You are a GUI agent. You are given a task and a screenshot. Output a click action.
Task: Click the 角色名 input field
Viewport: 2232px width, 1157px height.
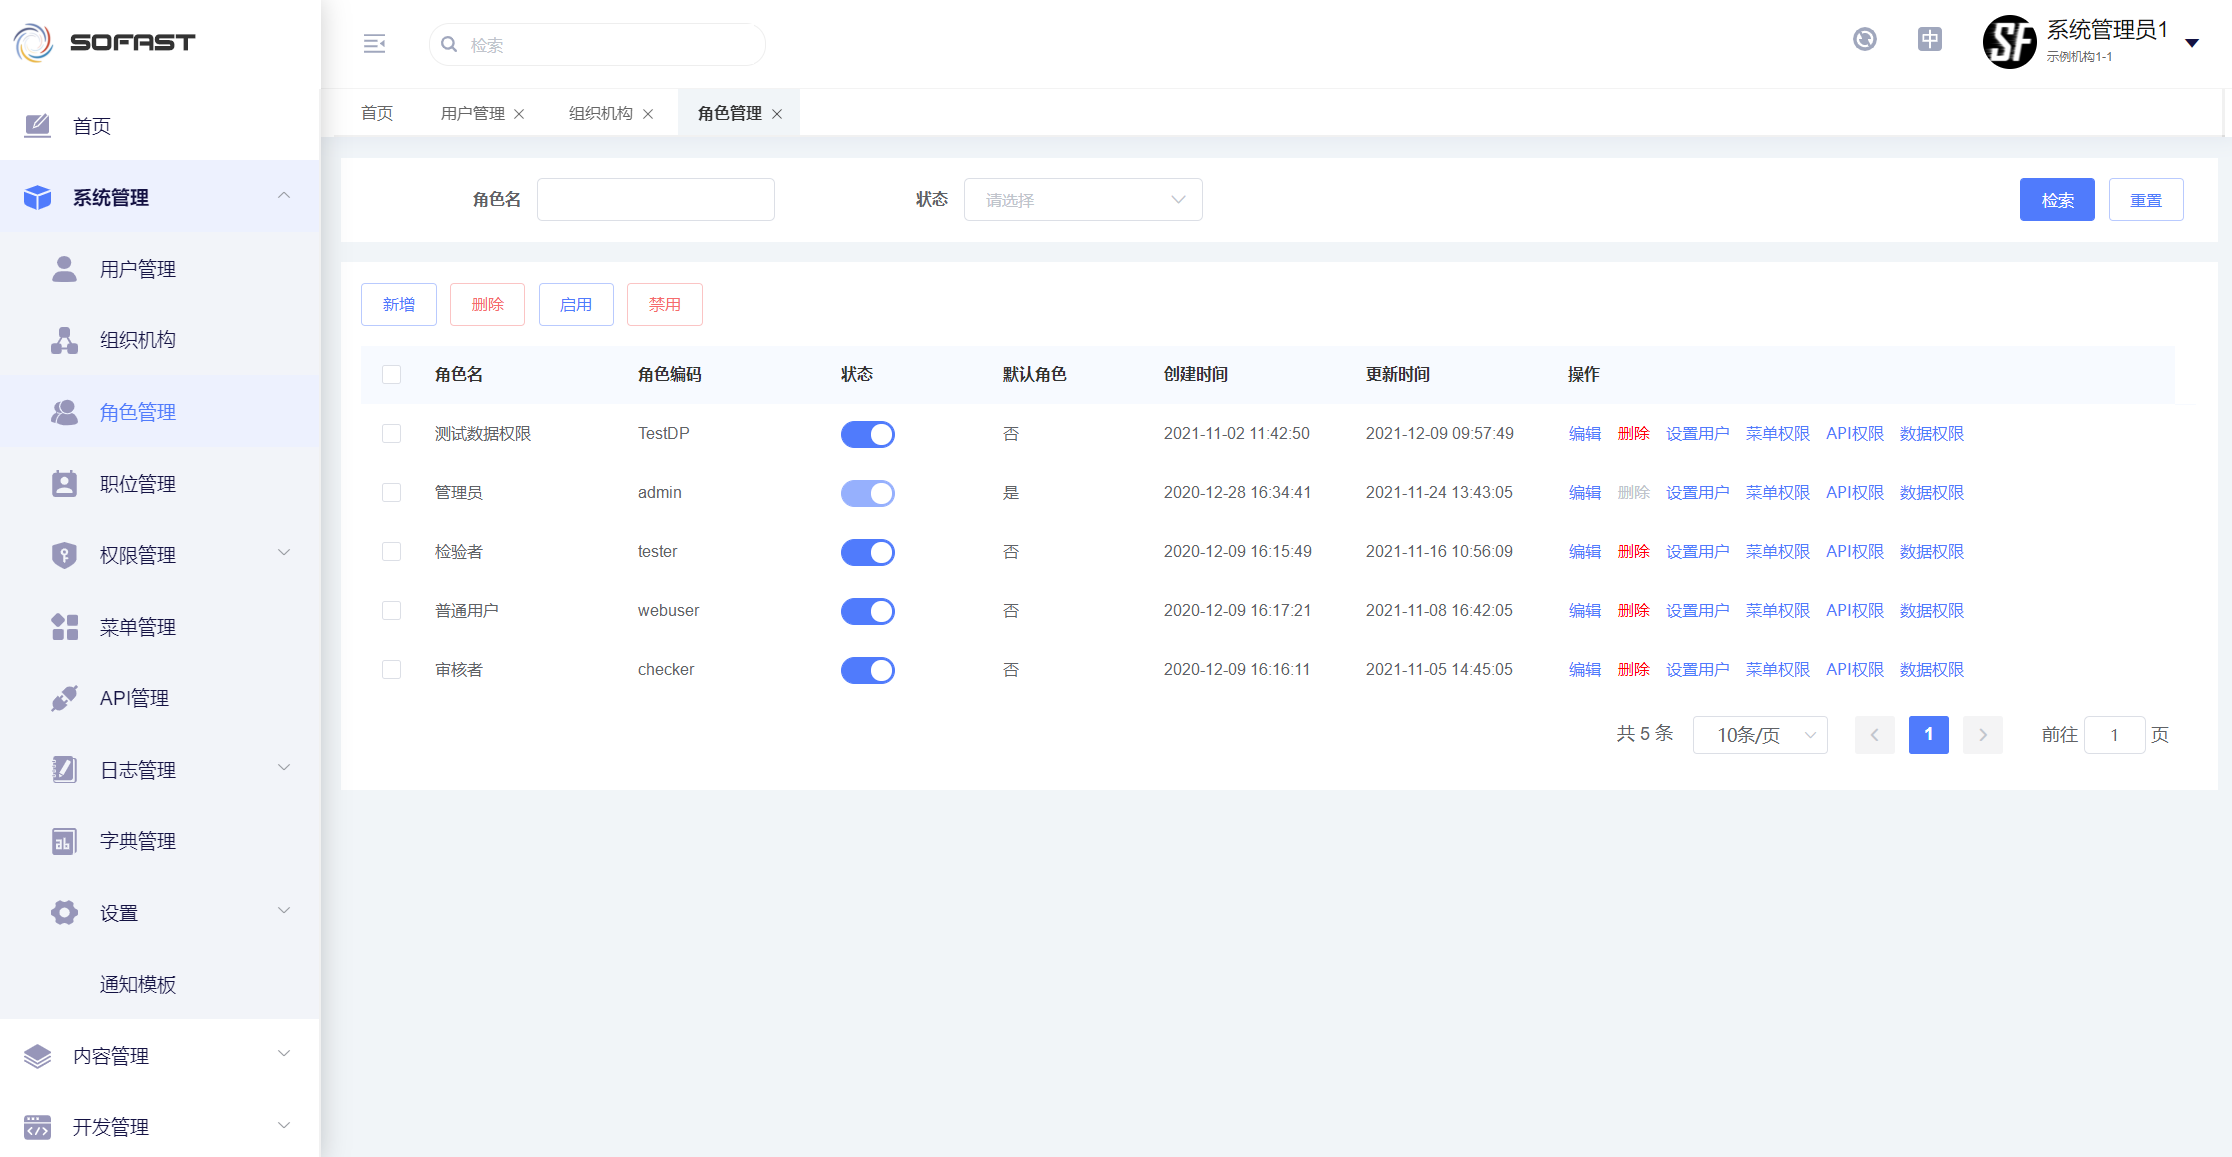point(655,200)
